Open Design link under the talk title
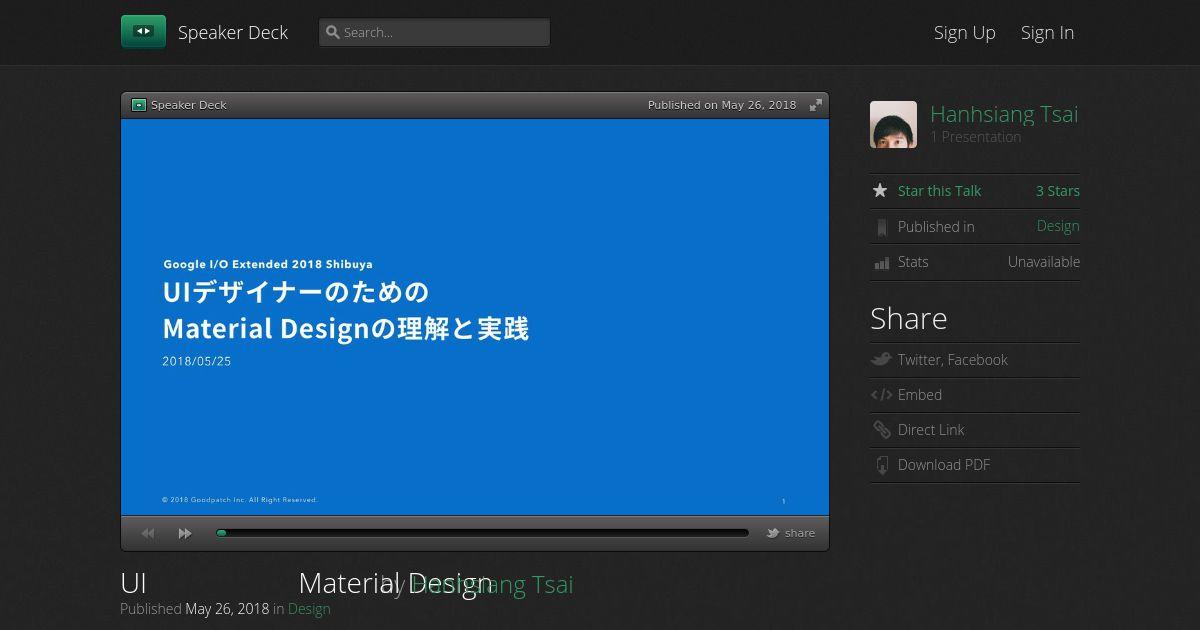The image size is (1200, 630). 309,608
